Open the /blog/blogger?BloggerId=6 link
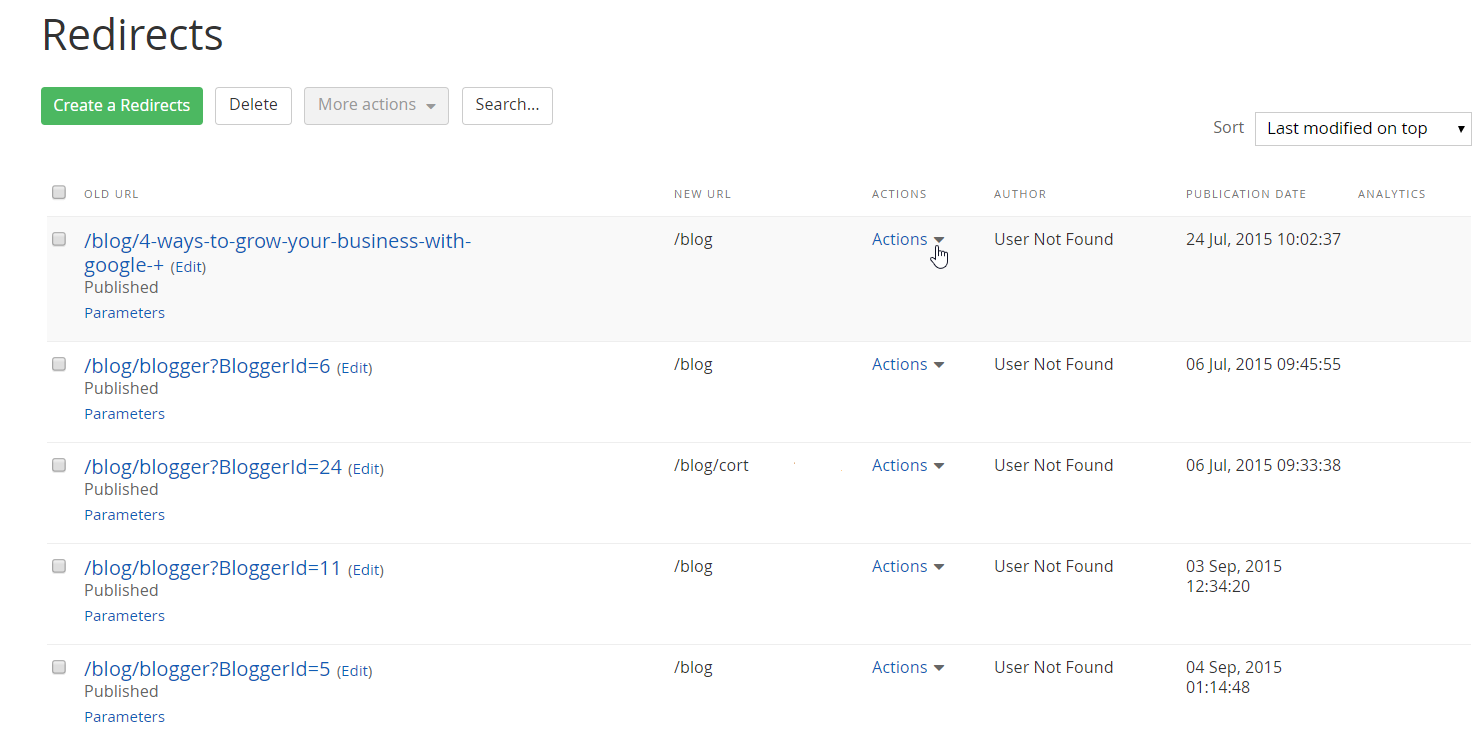This screenshot has width=1484, height=732. [207, 366]
